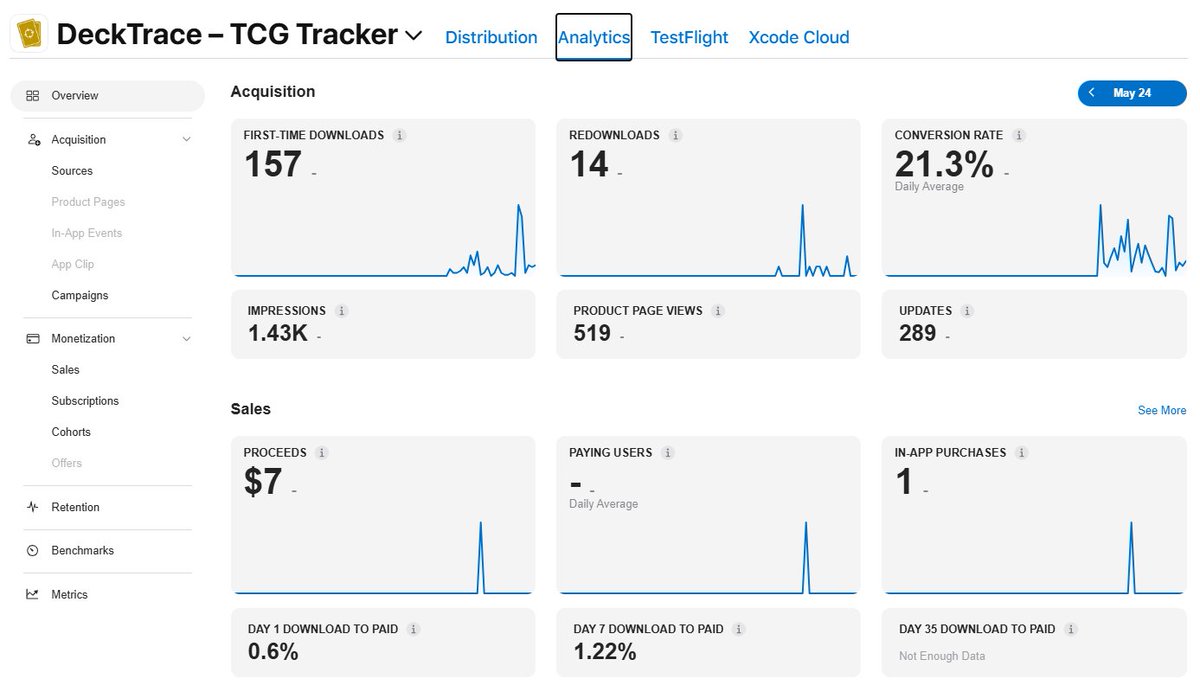The image size is (1200, 698).
Task: Switch to the Distribution tab
Action: click(x=491, y=37)
